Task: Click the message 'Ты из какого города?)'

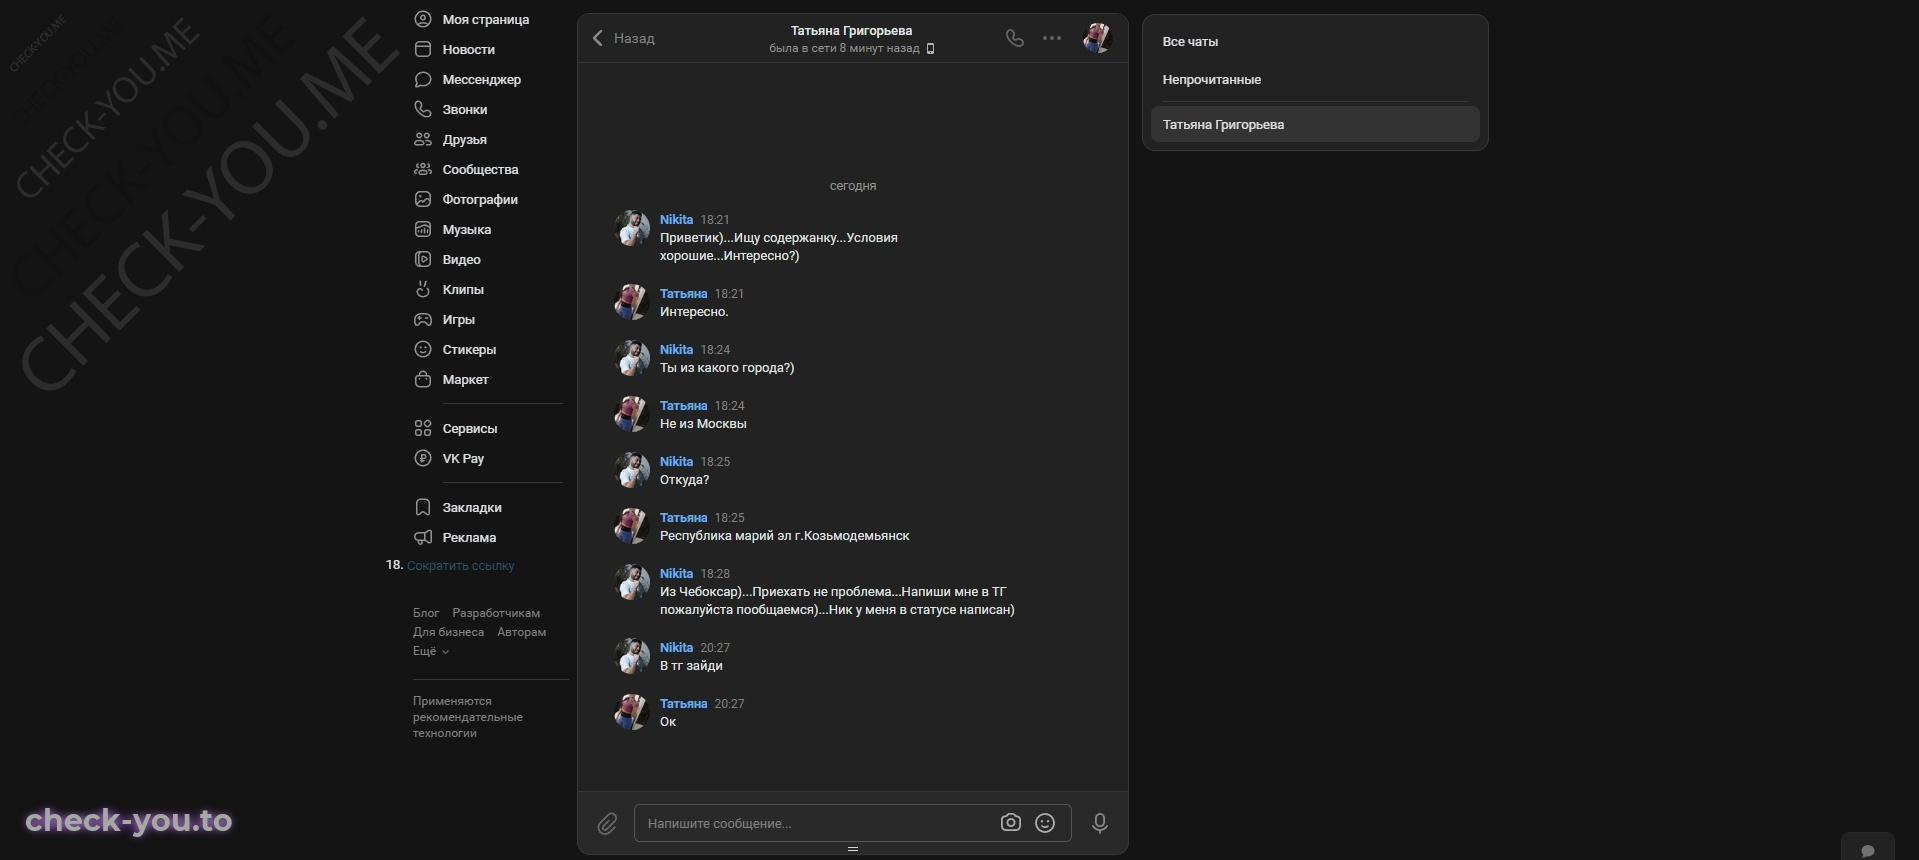Action: click(727, 367)
